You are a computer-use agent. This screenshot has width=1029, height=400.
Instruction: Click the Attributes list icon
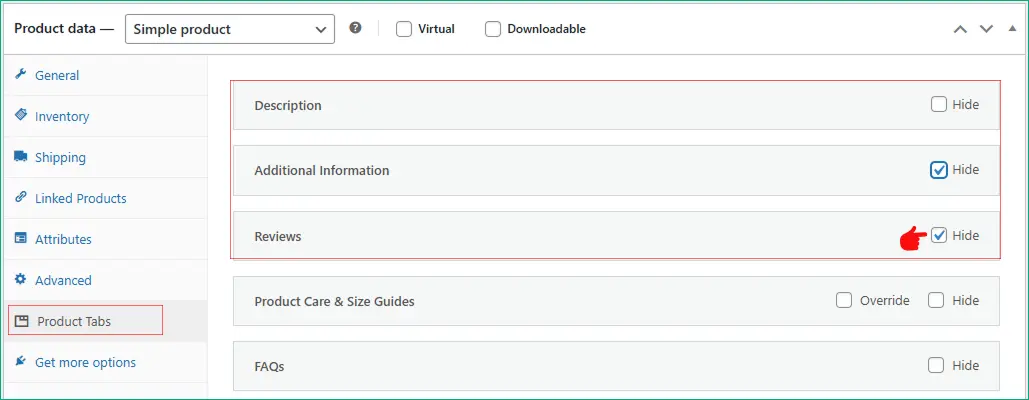click(x=20, y=238)
